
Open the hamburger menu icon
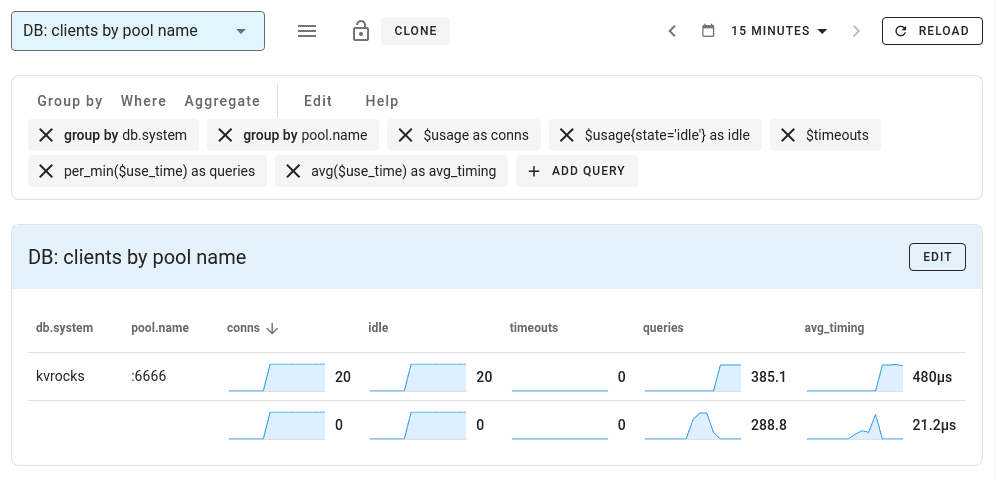pos(307,31)
